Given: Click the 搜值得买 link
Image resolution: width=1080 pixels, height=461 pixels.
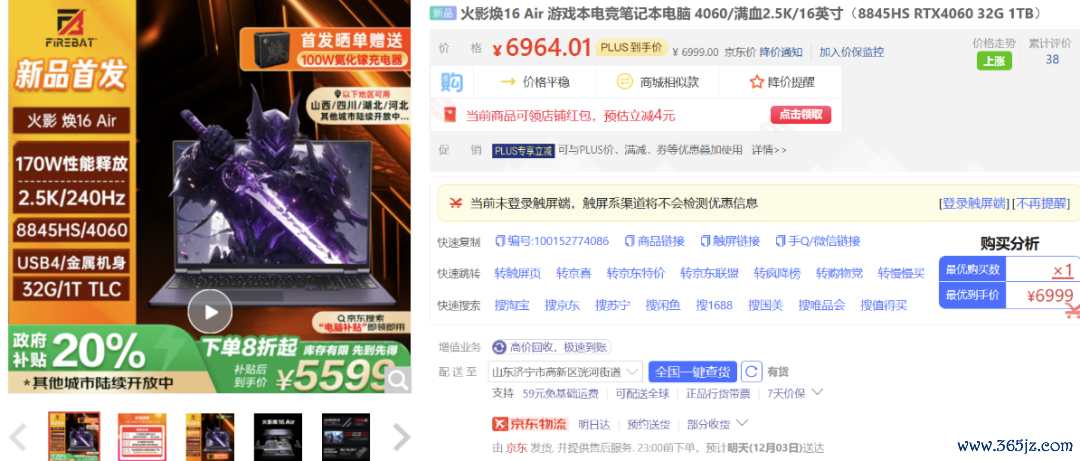Looking at the screenshot, I should 884,305.
